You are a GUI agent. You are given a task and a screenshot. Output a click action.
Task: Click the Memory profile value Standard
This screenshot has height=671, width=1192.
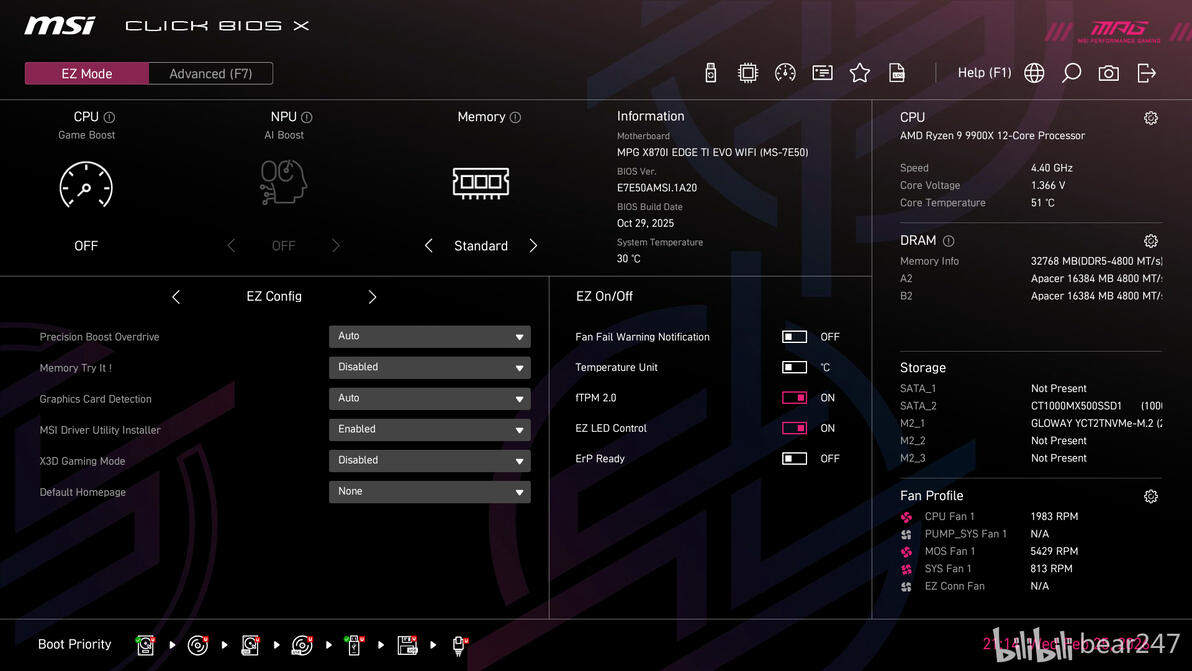click(480, 246)
